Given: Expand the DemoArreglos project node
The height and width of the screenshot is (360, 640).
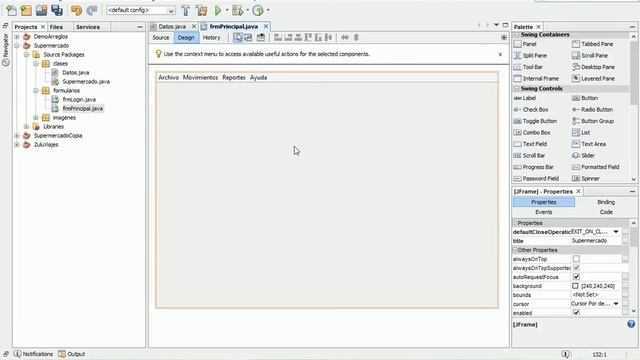Looking at the screenshot, I should [17, 36].
